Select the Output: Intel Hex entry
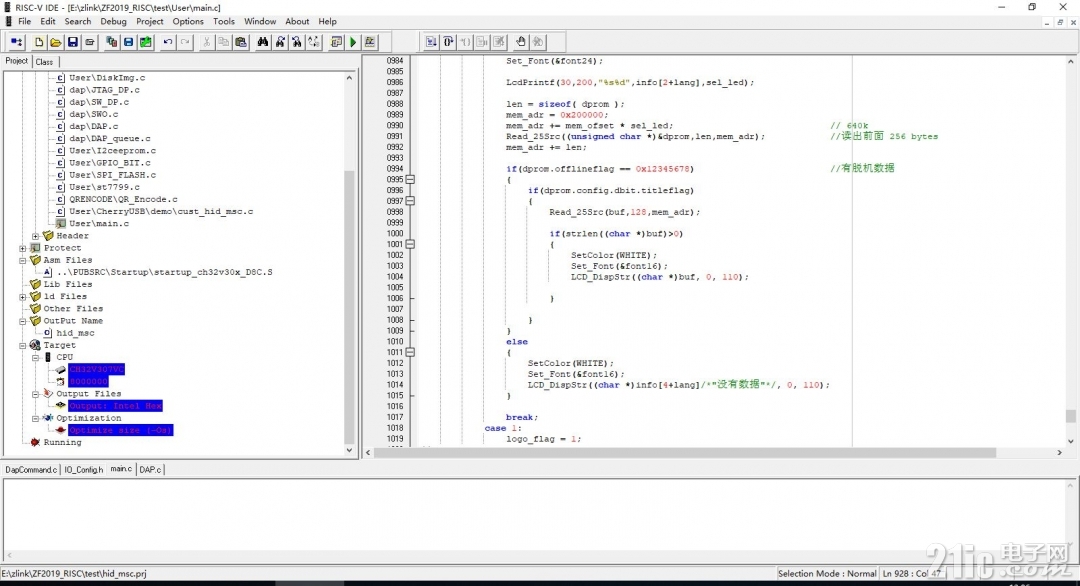The height and width of the screenshot is (586, 1080). pyautogui.click(x=115, y=406)
